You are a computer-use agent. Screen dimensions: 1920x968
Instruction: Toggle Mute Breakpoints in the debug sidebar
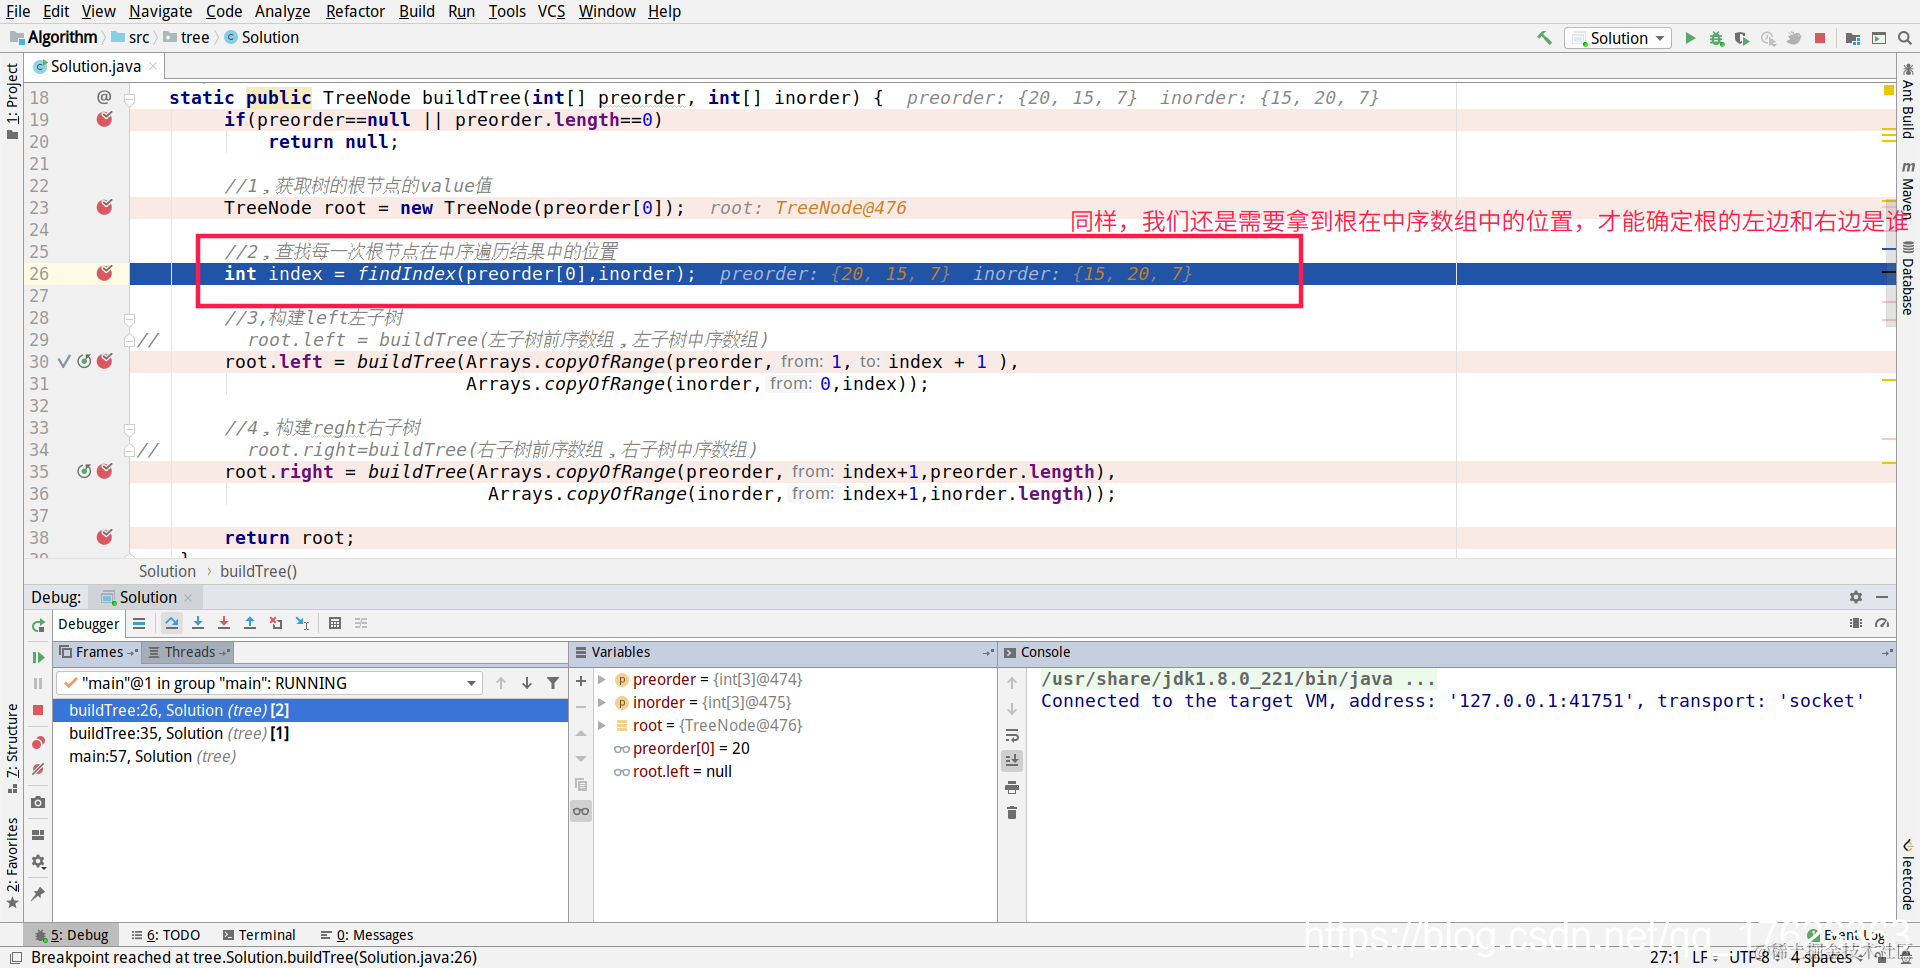point(38,769)
